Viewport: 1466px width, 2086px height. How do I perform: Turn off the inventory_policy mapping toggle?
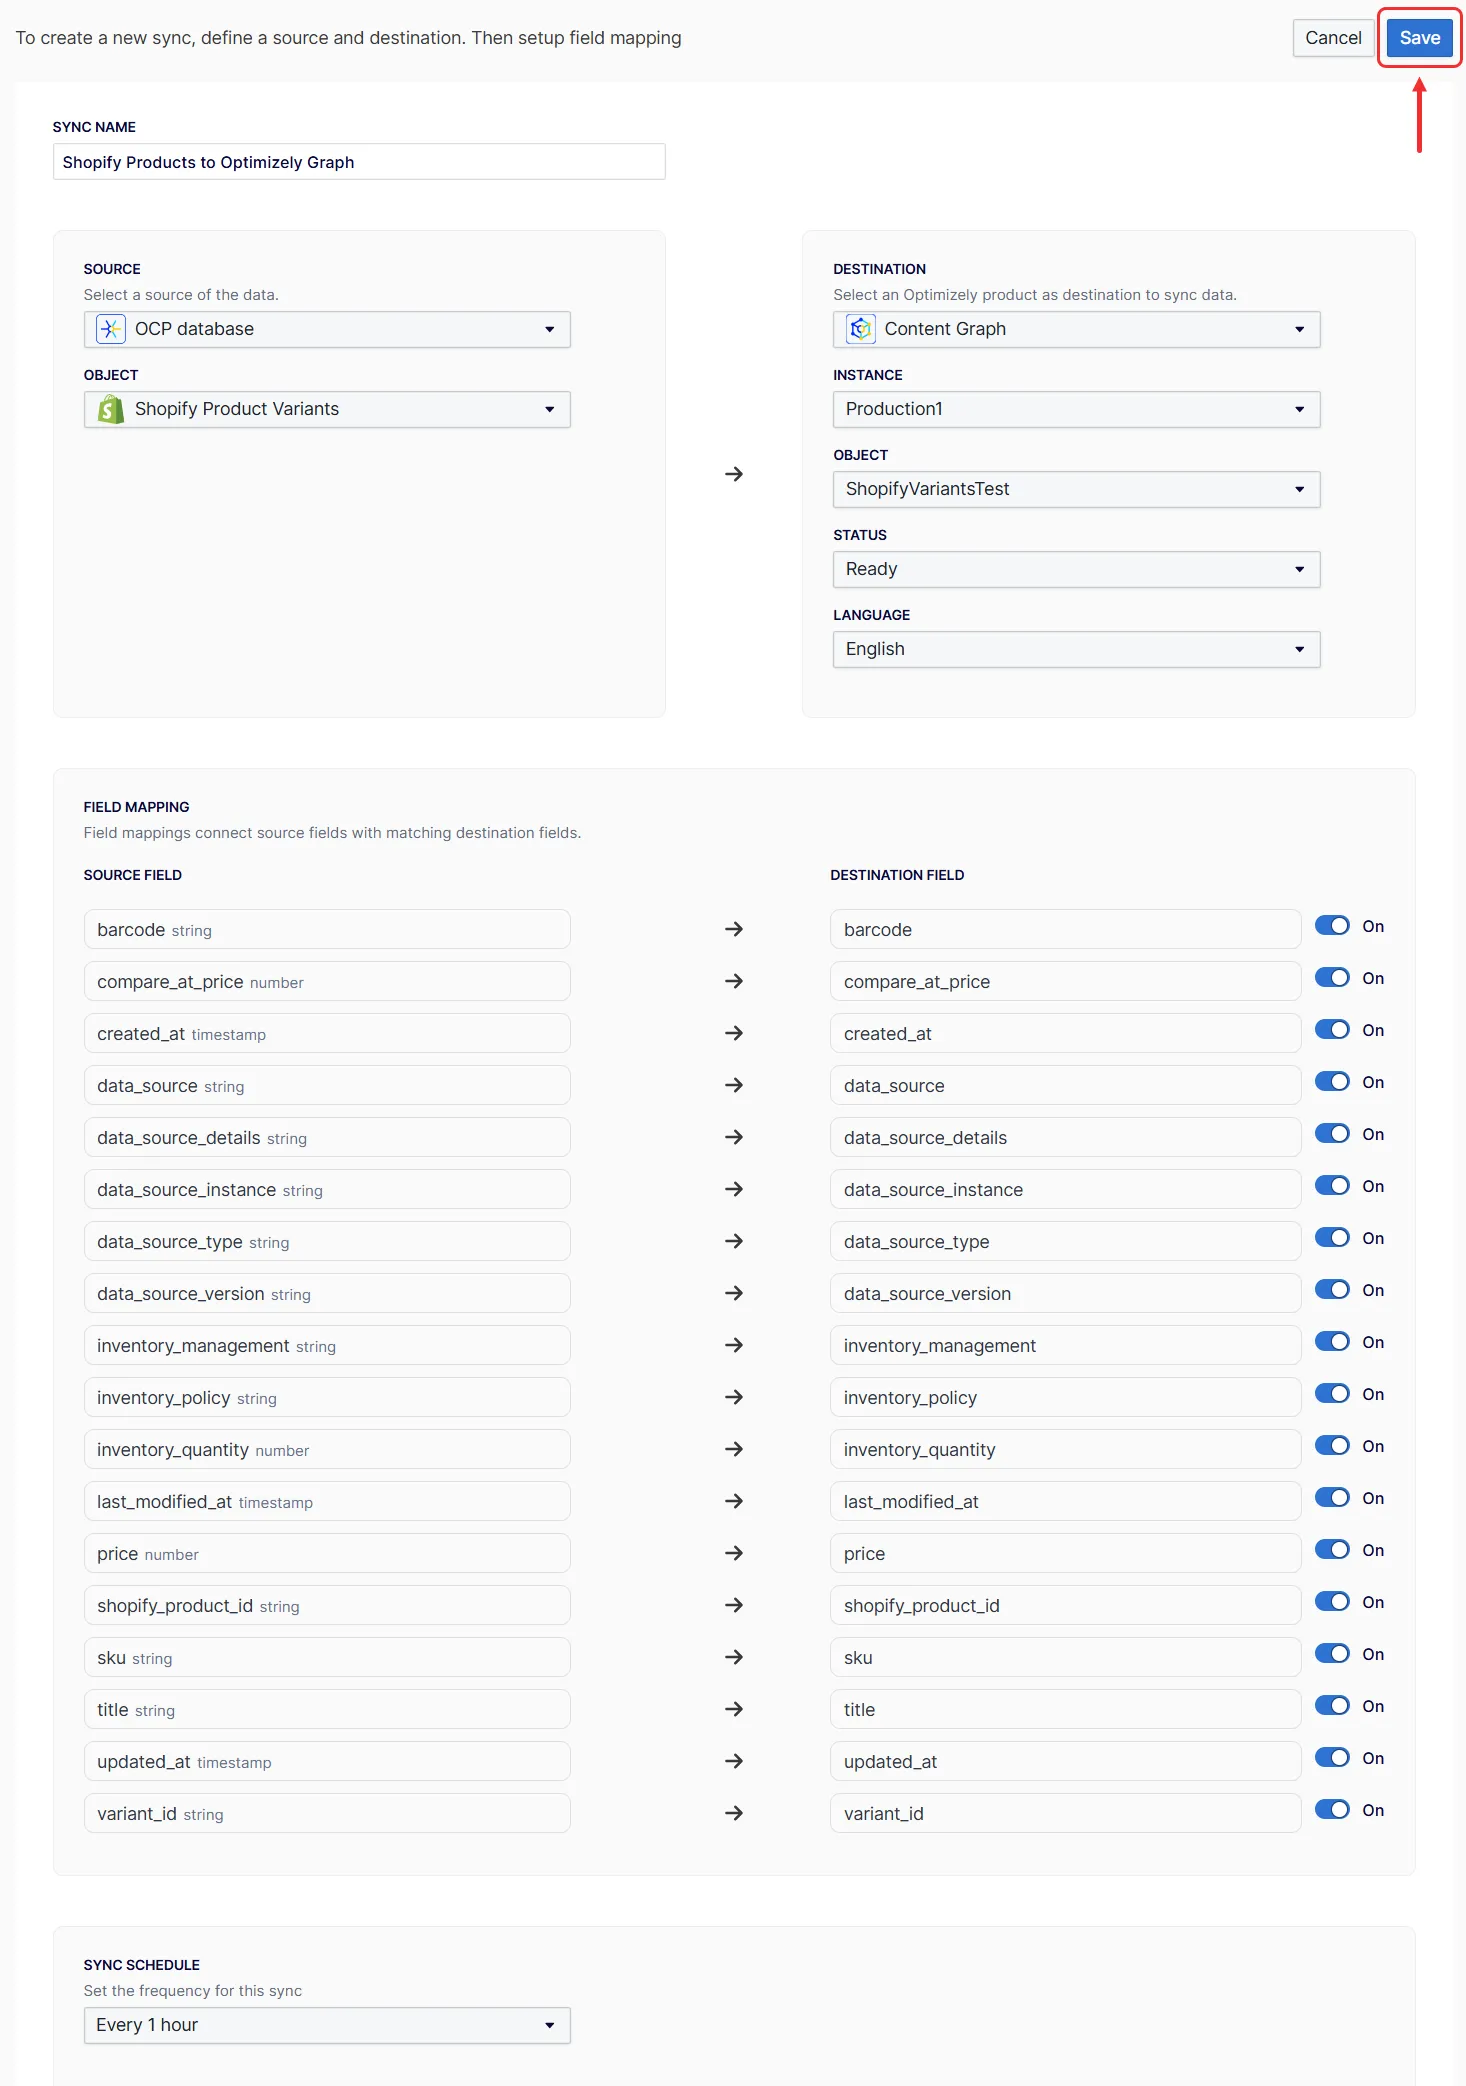(1332, 1394)
